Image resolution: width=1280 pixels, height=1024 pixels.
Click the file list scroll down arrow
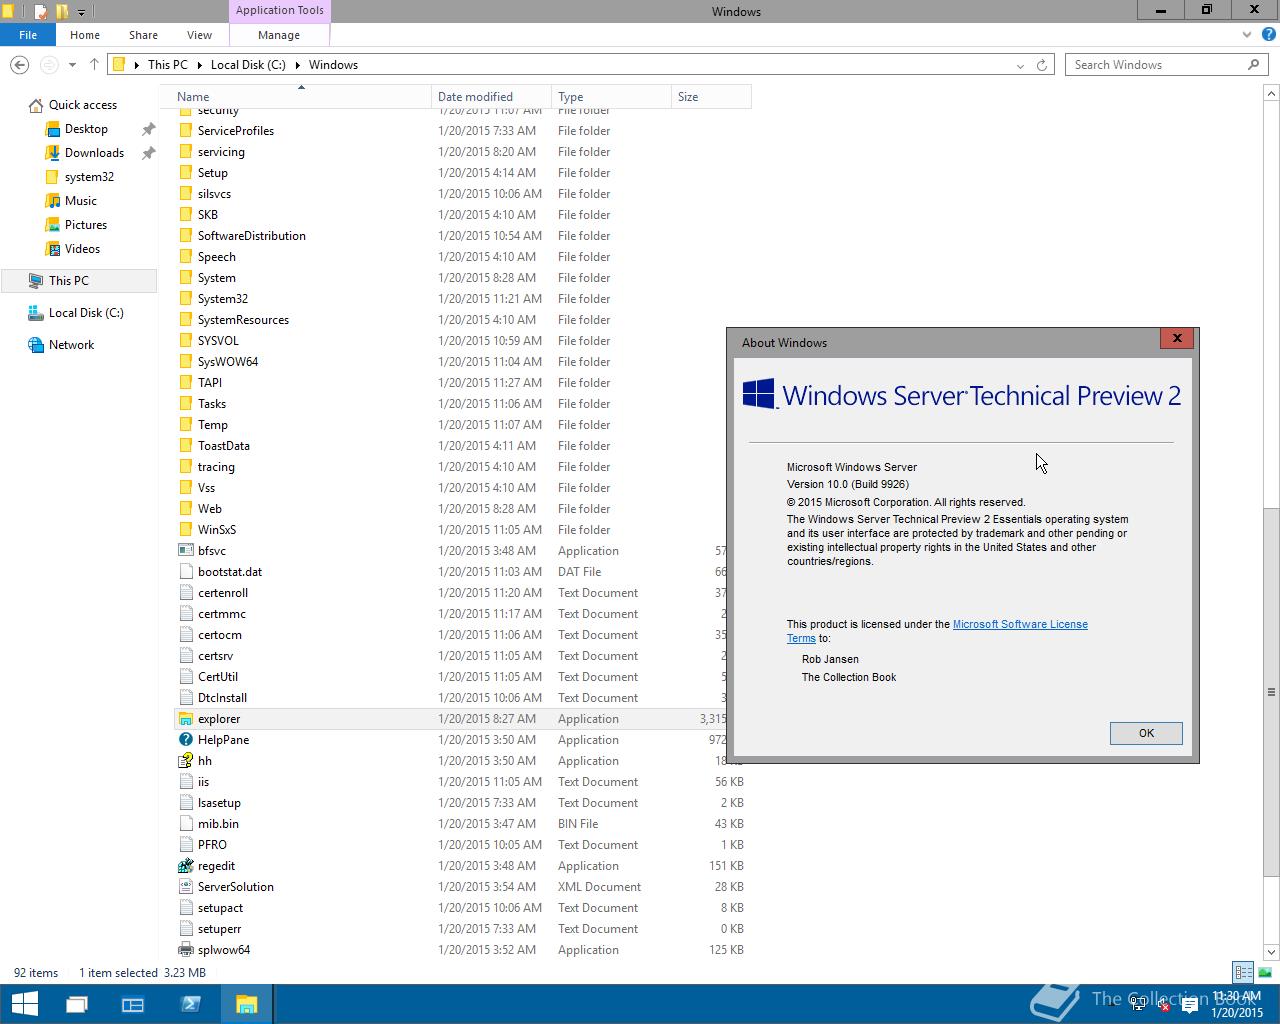pyautogui.click(x=1271, y=951)
